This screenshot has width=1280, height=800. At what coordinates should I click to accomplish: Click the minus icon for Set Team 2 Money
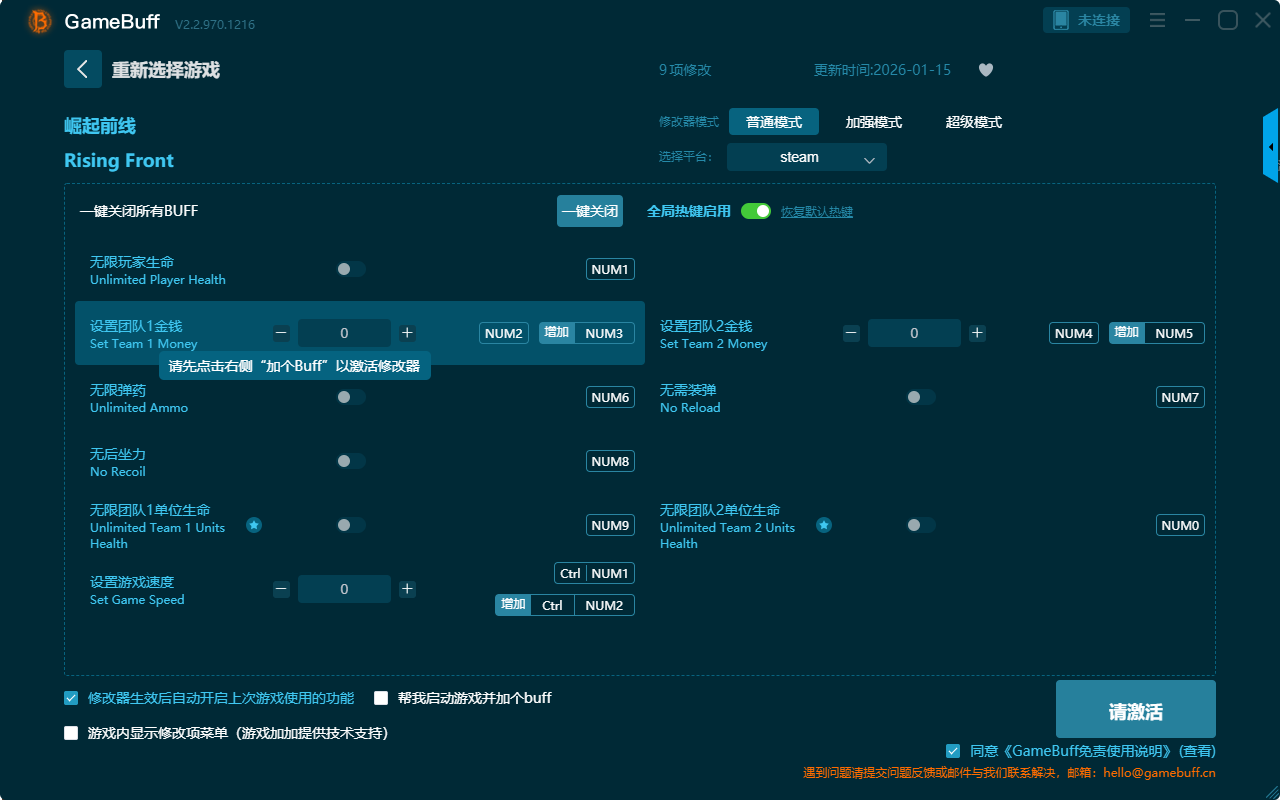[851, 333]
